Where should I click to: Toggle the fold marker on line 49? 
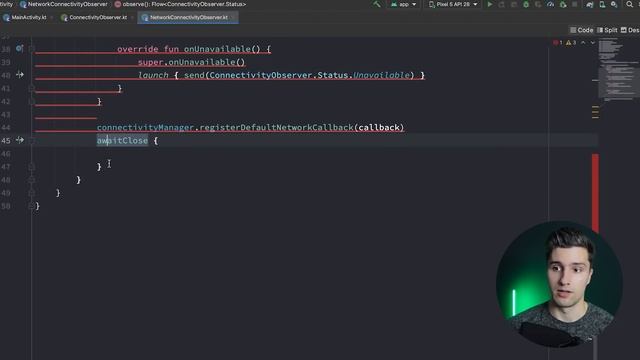point(31,193)
